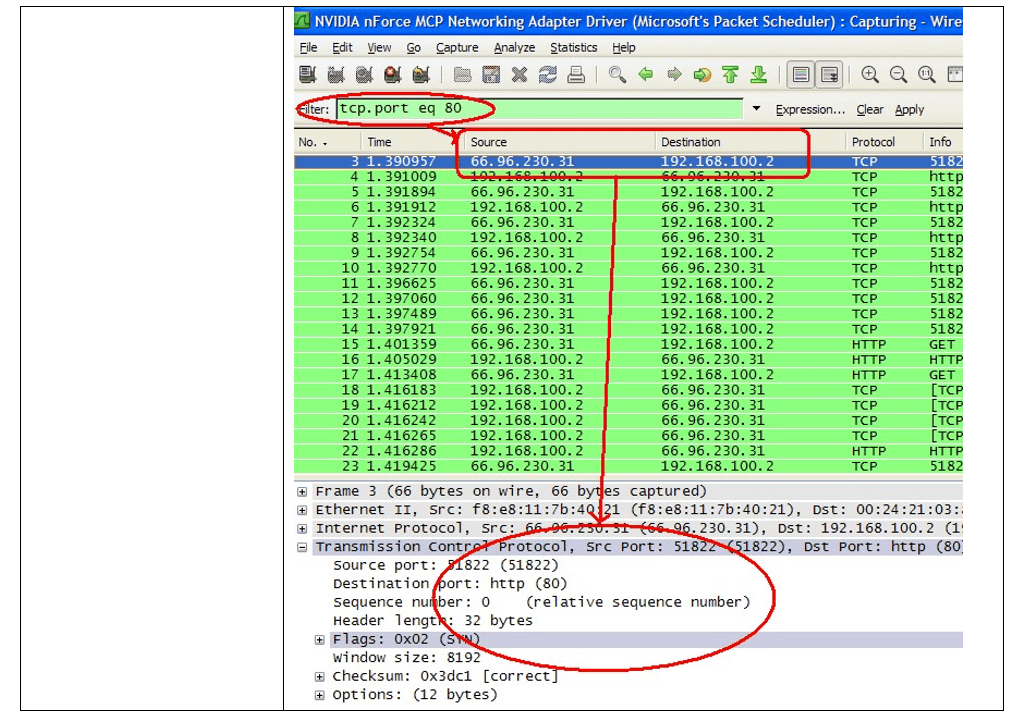Click the reload capture file icon
The height and width of the screenshot is (722, 1014).
pyautogui.click(x=547, y=75)
